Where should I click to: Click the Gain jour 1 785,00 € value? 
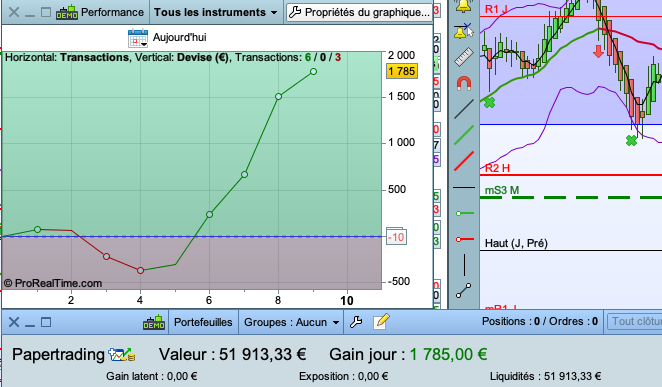coord(448,355)
